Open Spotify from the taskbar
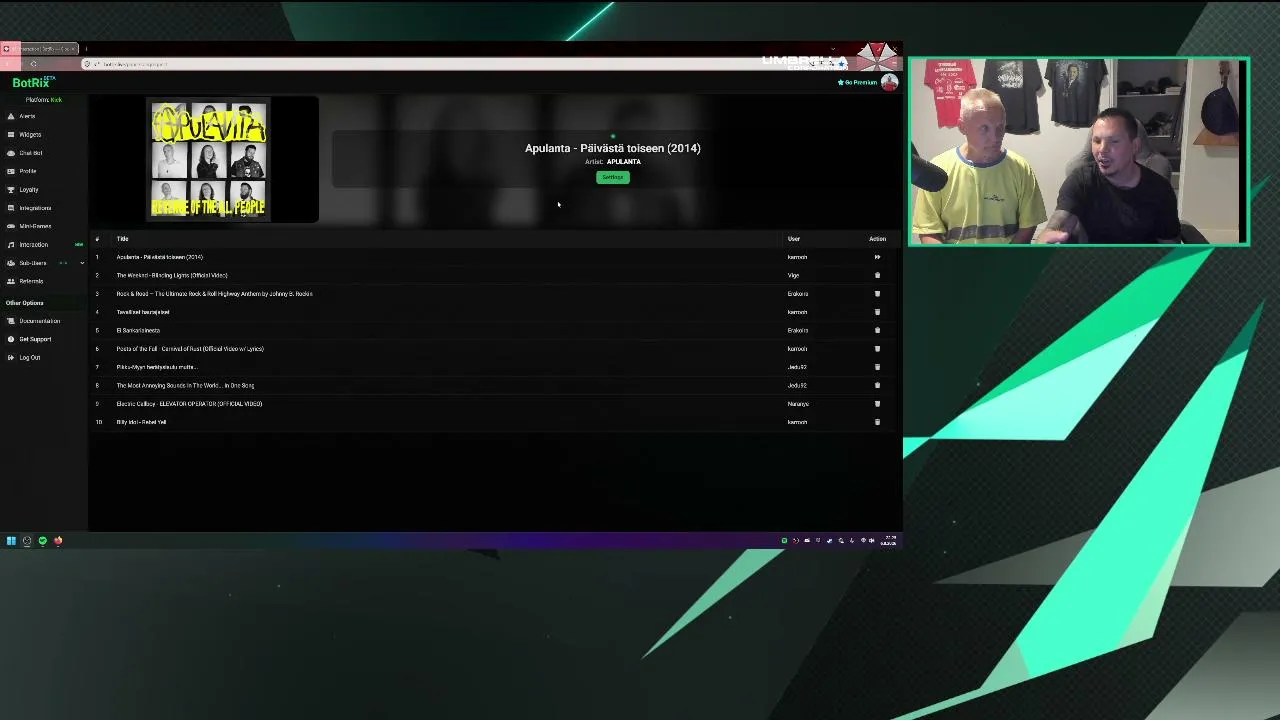This screenshot has width=1280, height=720. tap(42, 540)
